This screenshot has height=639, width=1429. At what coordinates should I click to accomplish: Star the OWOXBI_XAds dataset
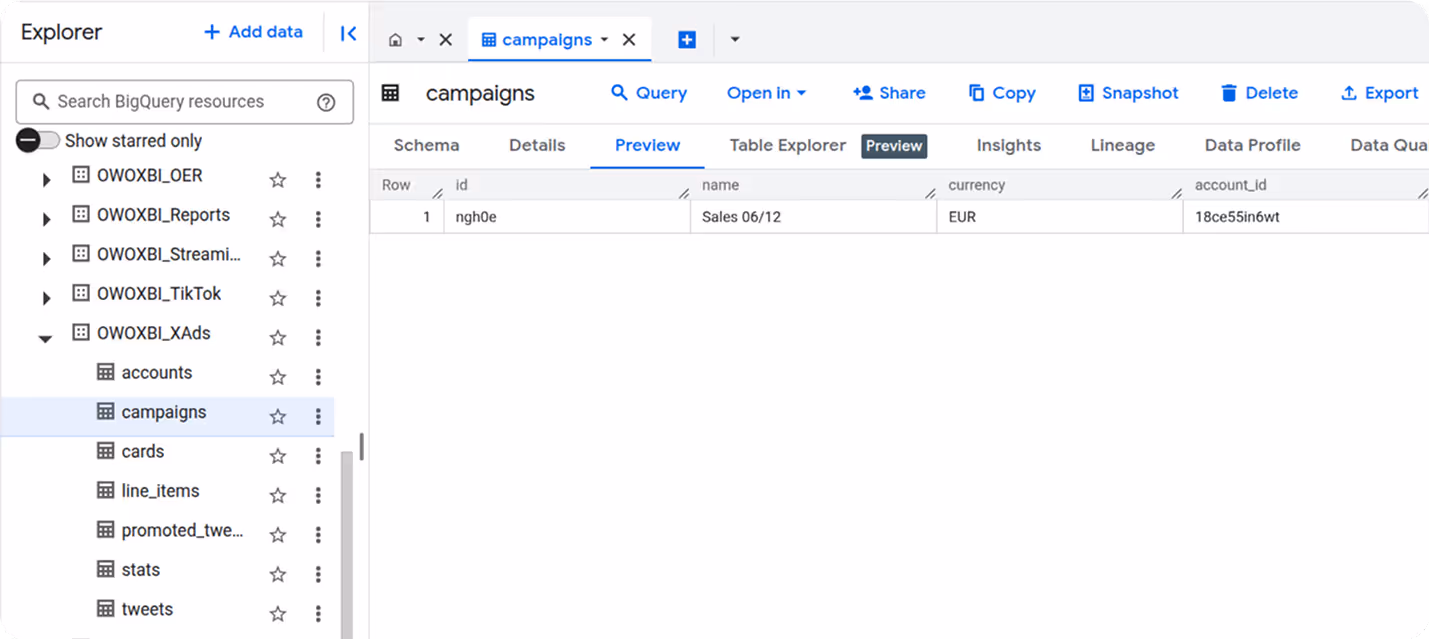point(278,338)
